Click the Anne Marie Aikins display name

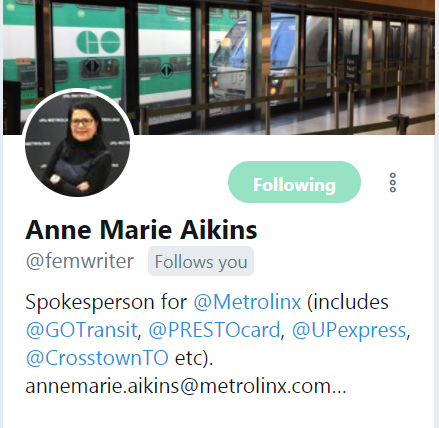coord(141,230)
